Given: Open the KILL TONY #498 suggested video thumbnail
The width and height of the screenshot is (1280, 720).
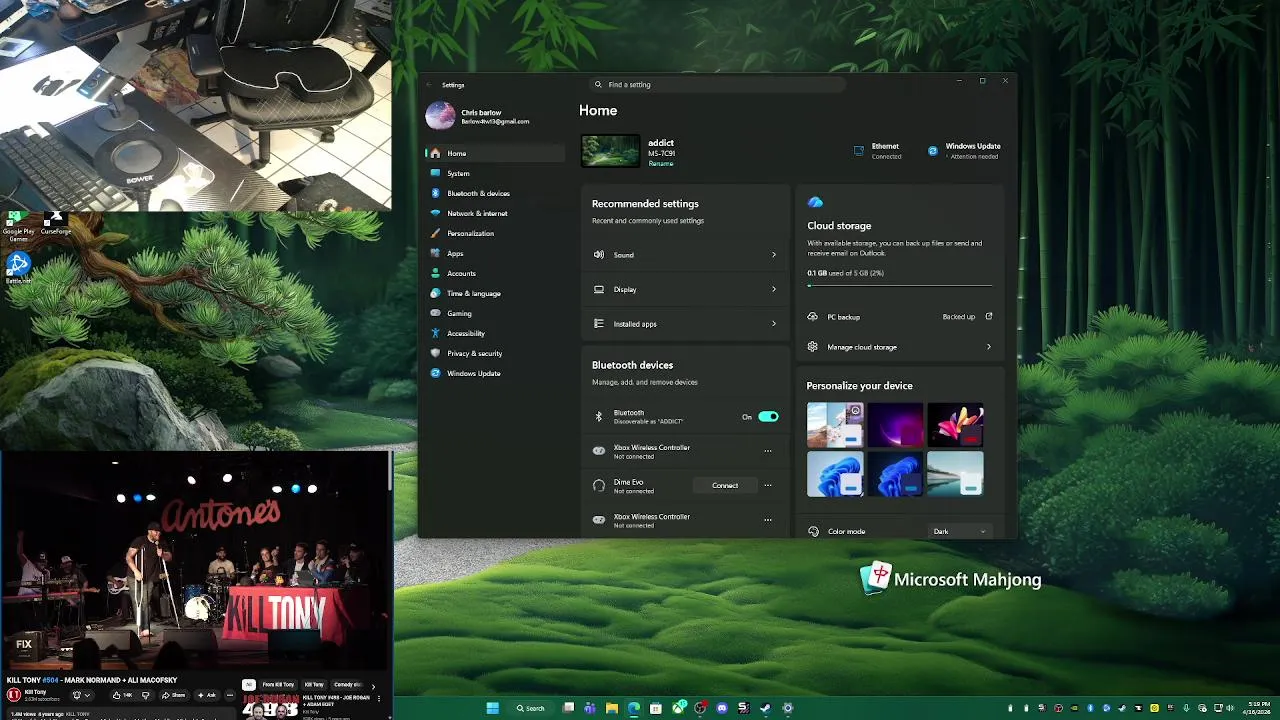Looking at the screenshot, I should 270,706.
